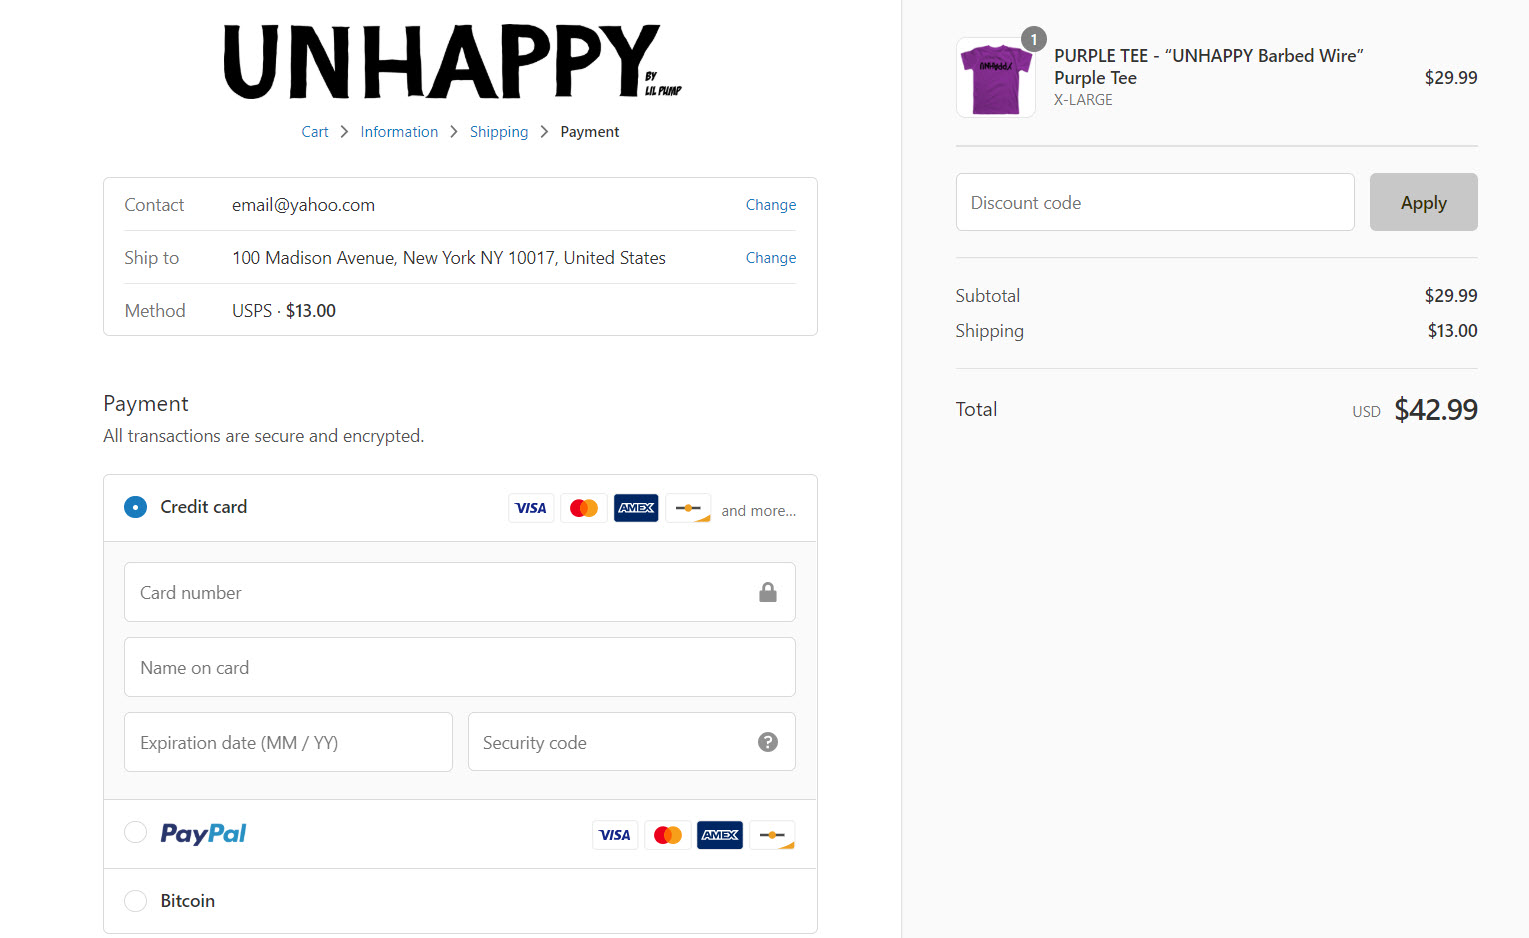Focus the Discount code field

pyautogui.click(x=1154, y=203)
